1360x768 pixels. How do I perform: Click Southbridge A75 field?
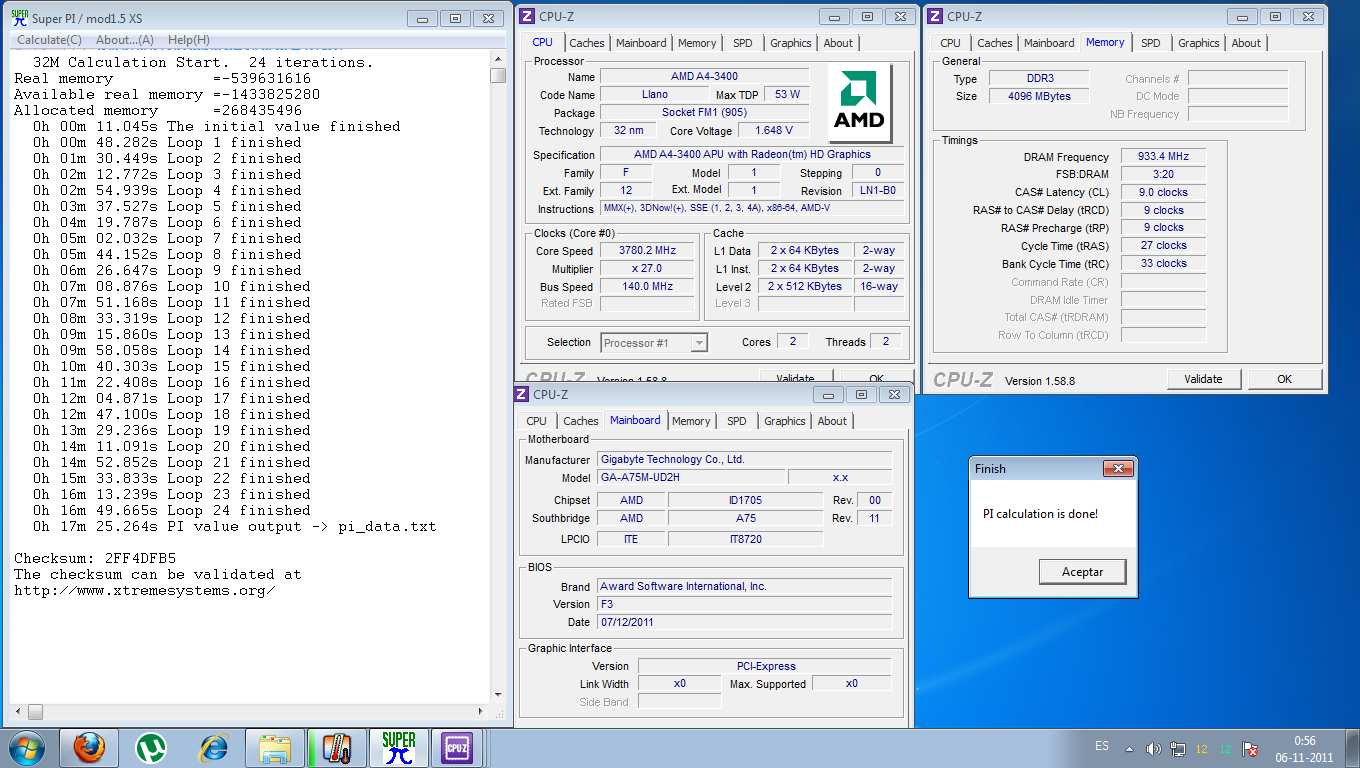(745, 518)
